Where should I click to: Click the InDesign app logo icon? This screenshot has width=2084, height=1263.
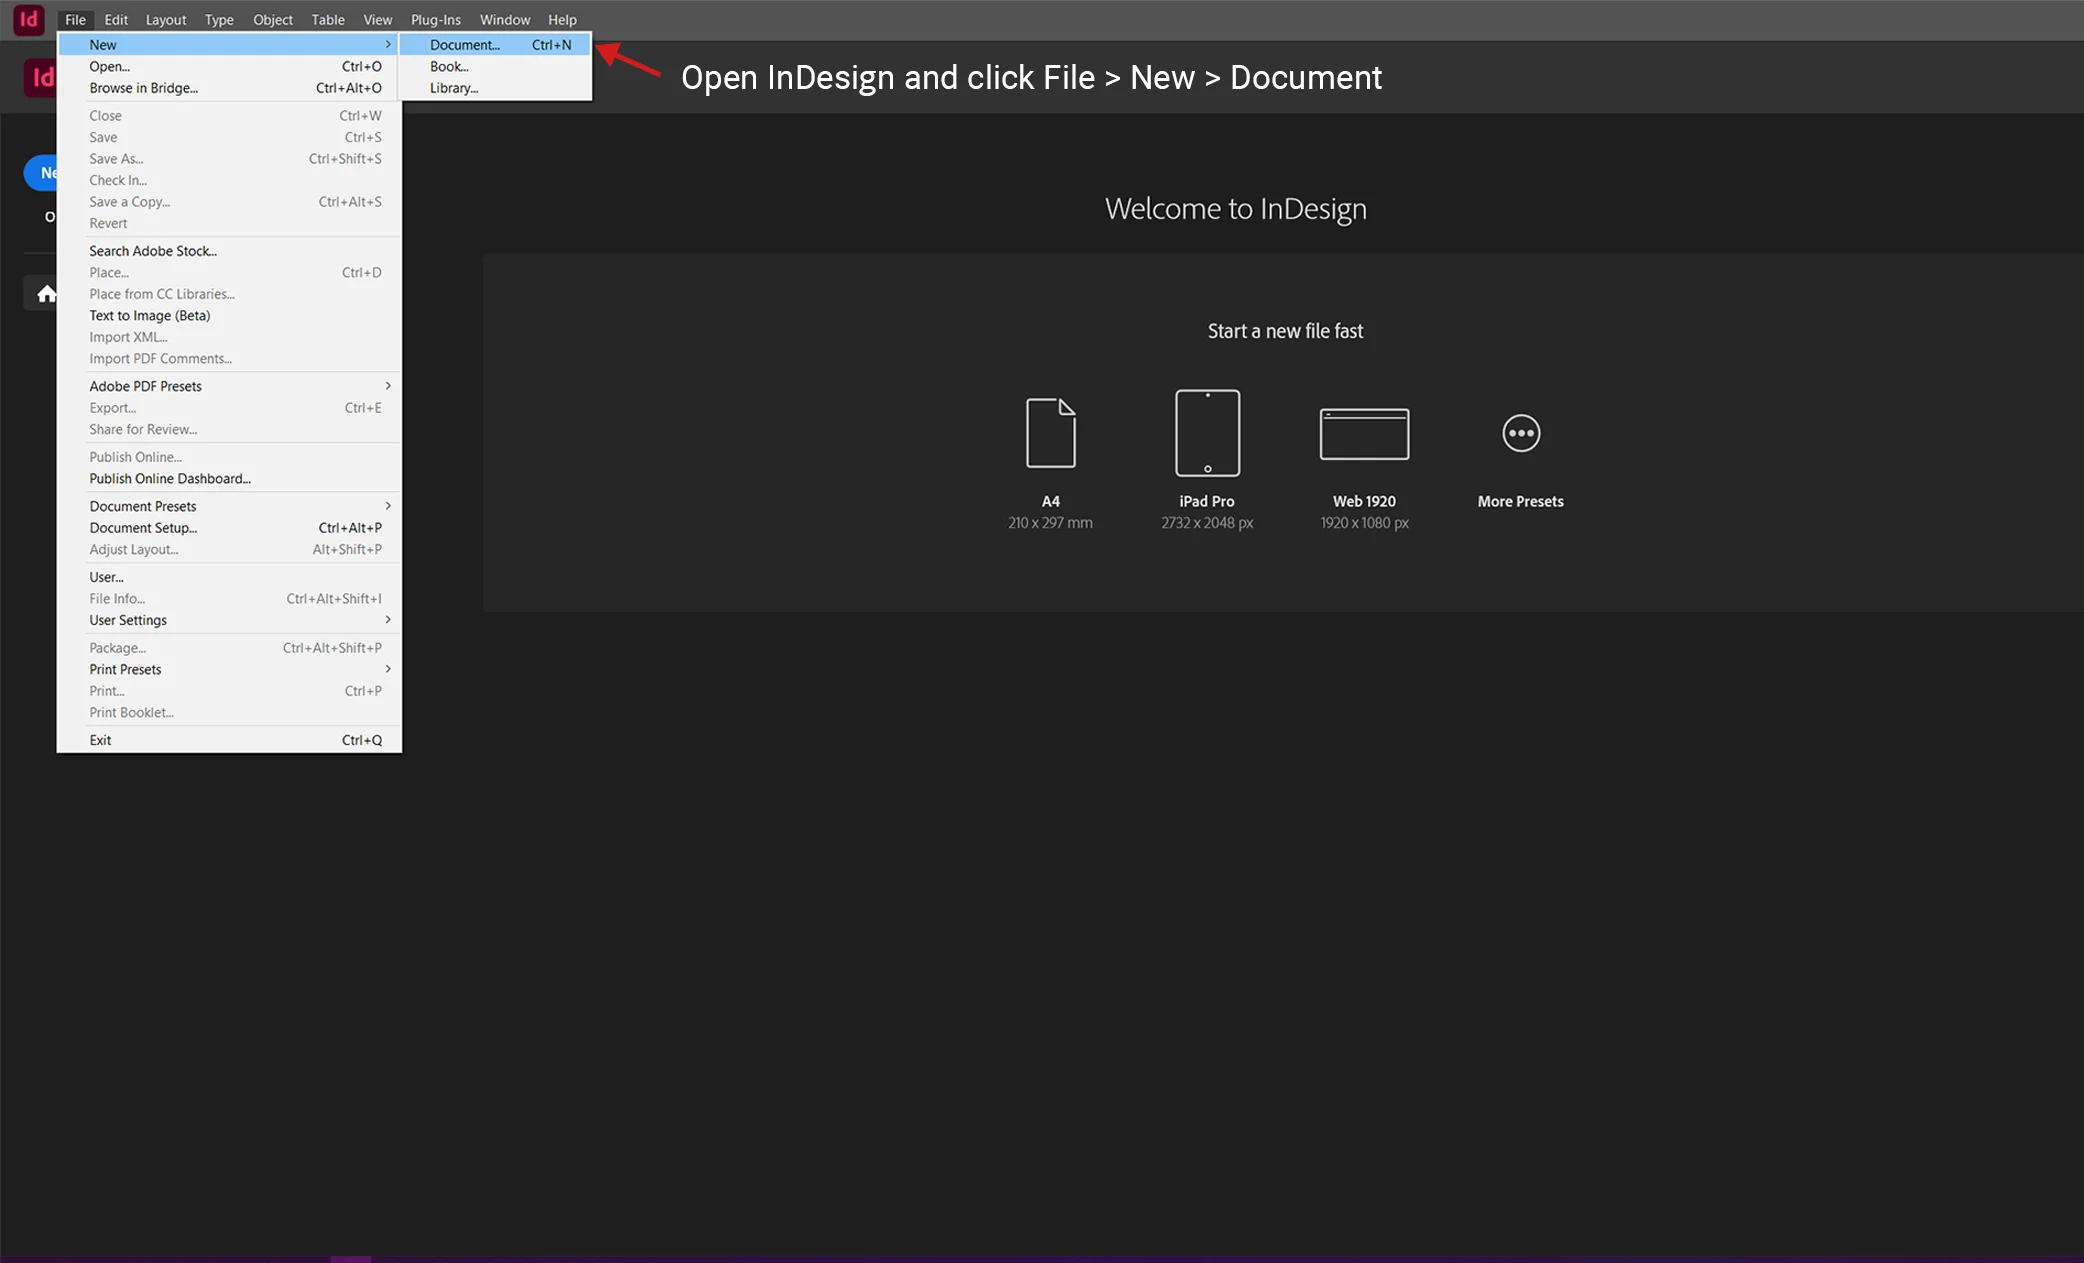(x=28, y=19)
